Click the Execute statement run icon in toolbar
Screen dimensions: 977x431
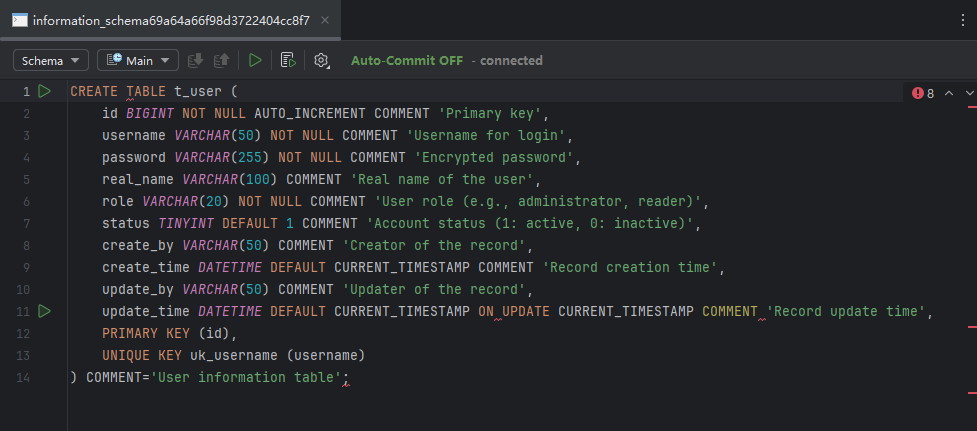pyautogui.click(x=256, y=61)
